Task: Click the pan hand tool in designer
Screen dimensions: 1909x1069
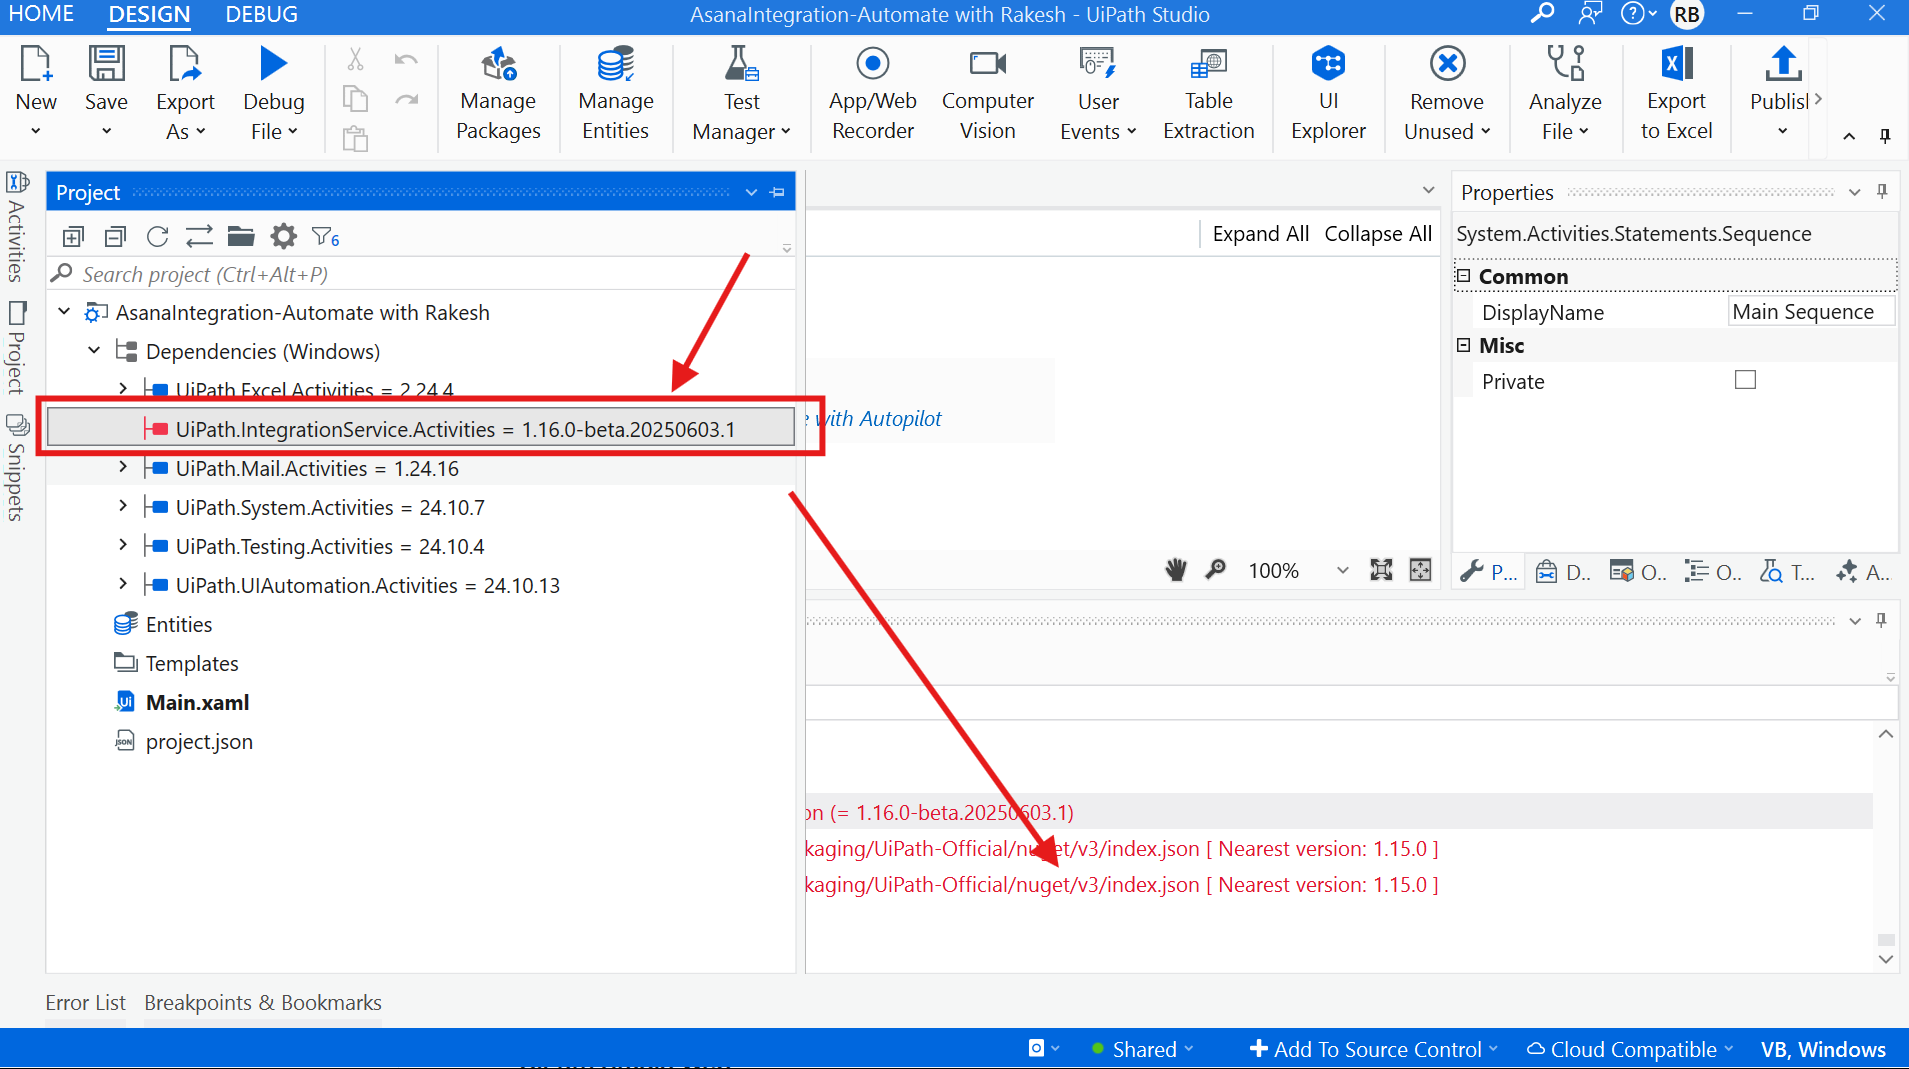Action: click(1176, 570)
